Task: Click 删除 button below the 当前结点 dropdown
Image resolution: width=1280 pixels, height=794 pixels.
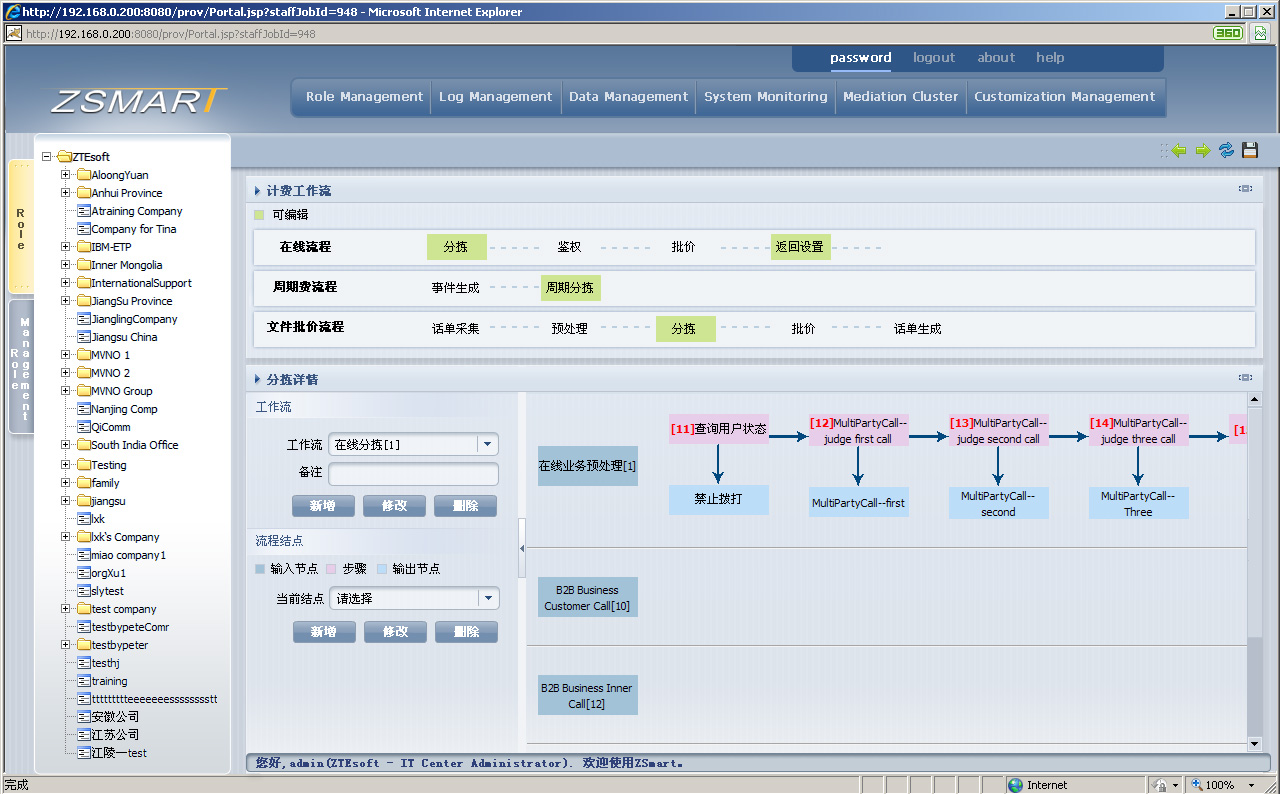Action: click(465, 632)
